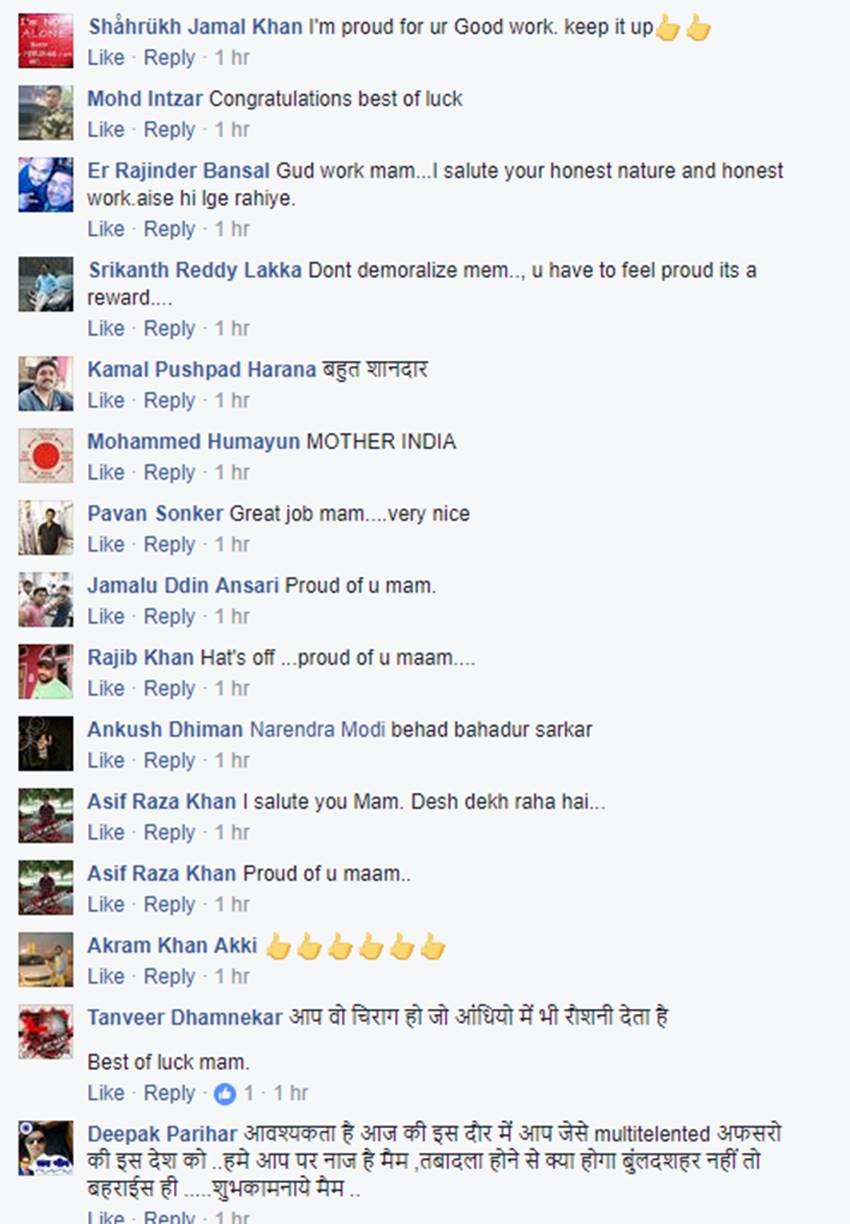Click Ankush Dhiman's dark profile picture
850x1224 pixels.
[46, 744]
